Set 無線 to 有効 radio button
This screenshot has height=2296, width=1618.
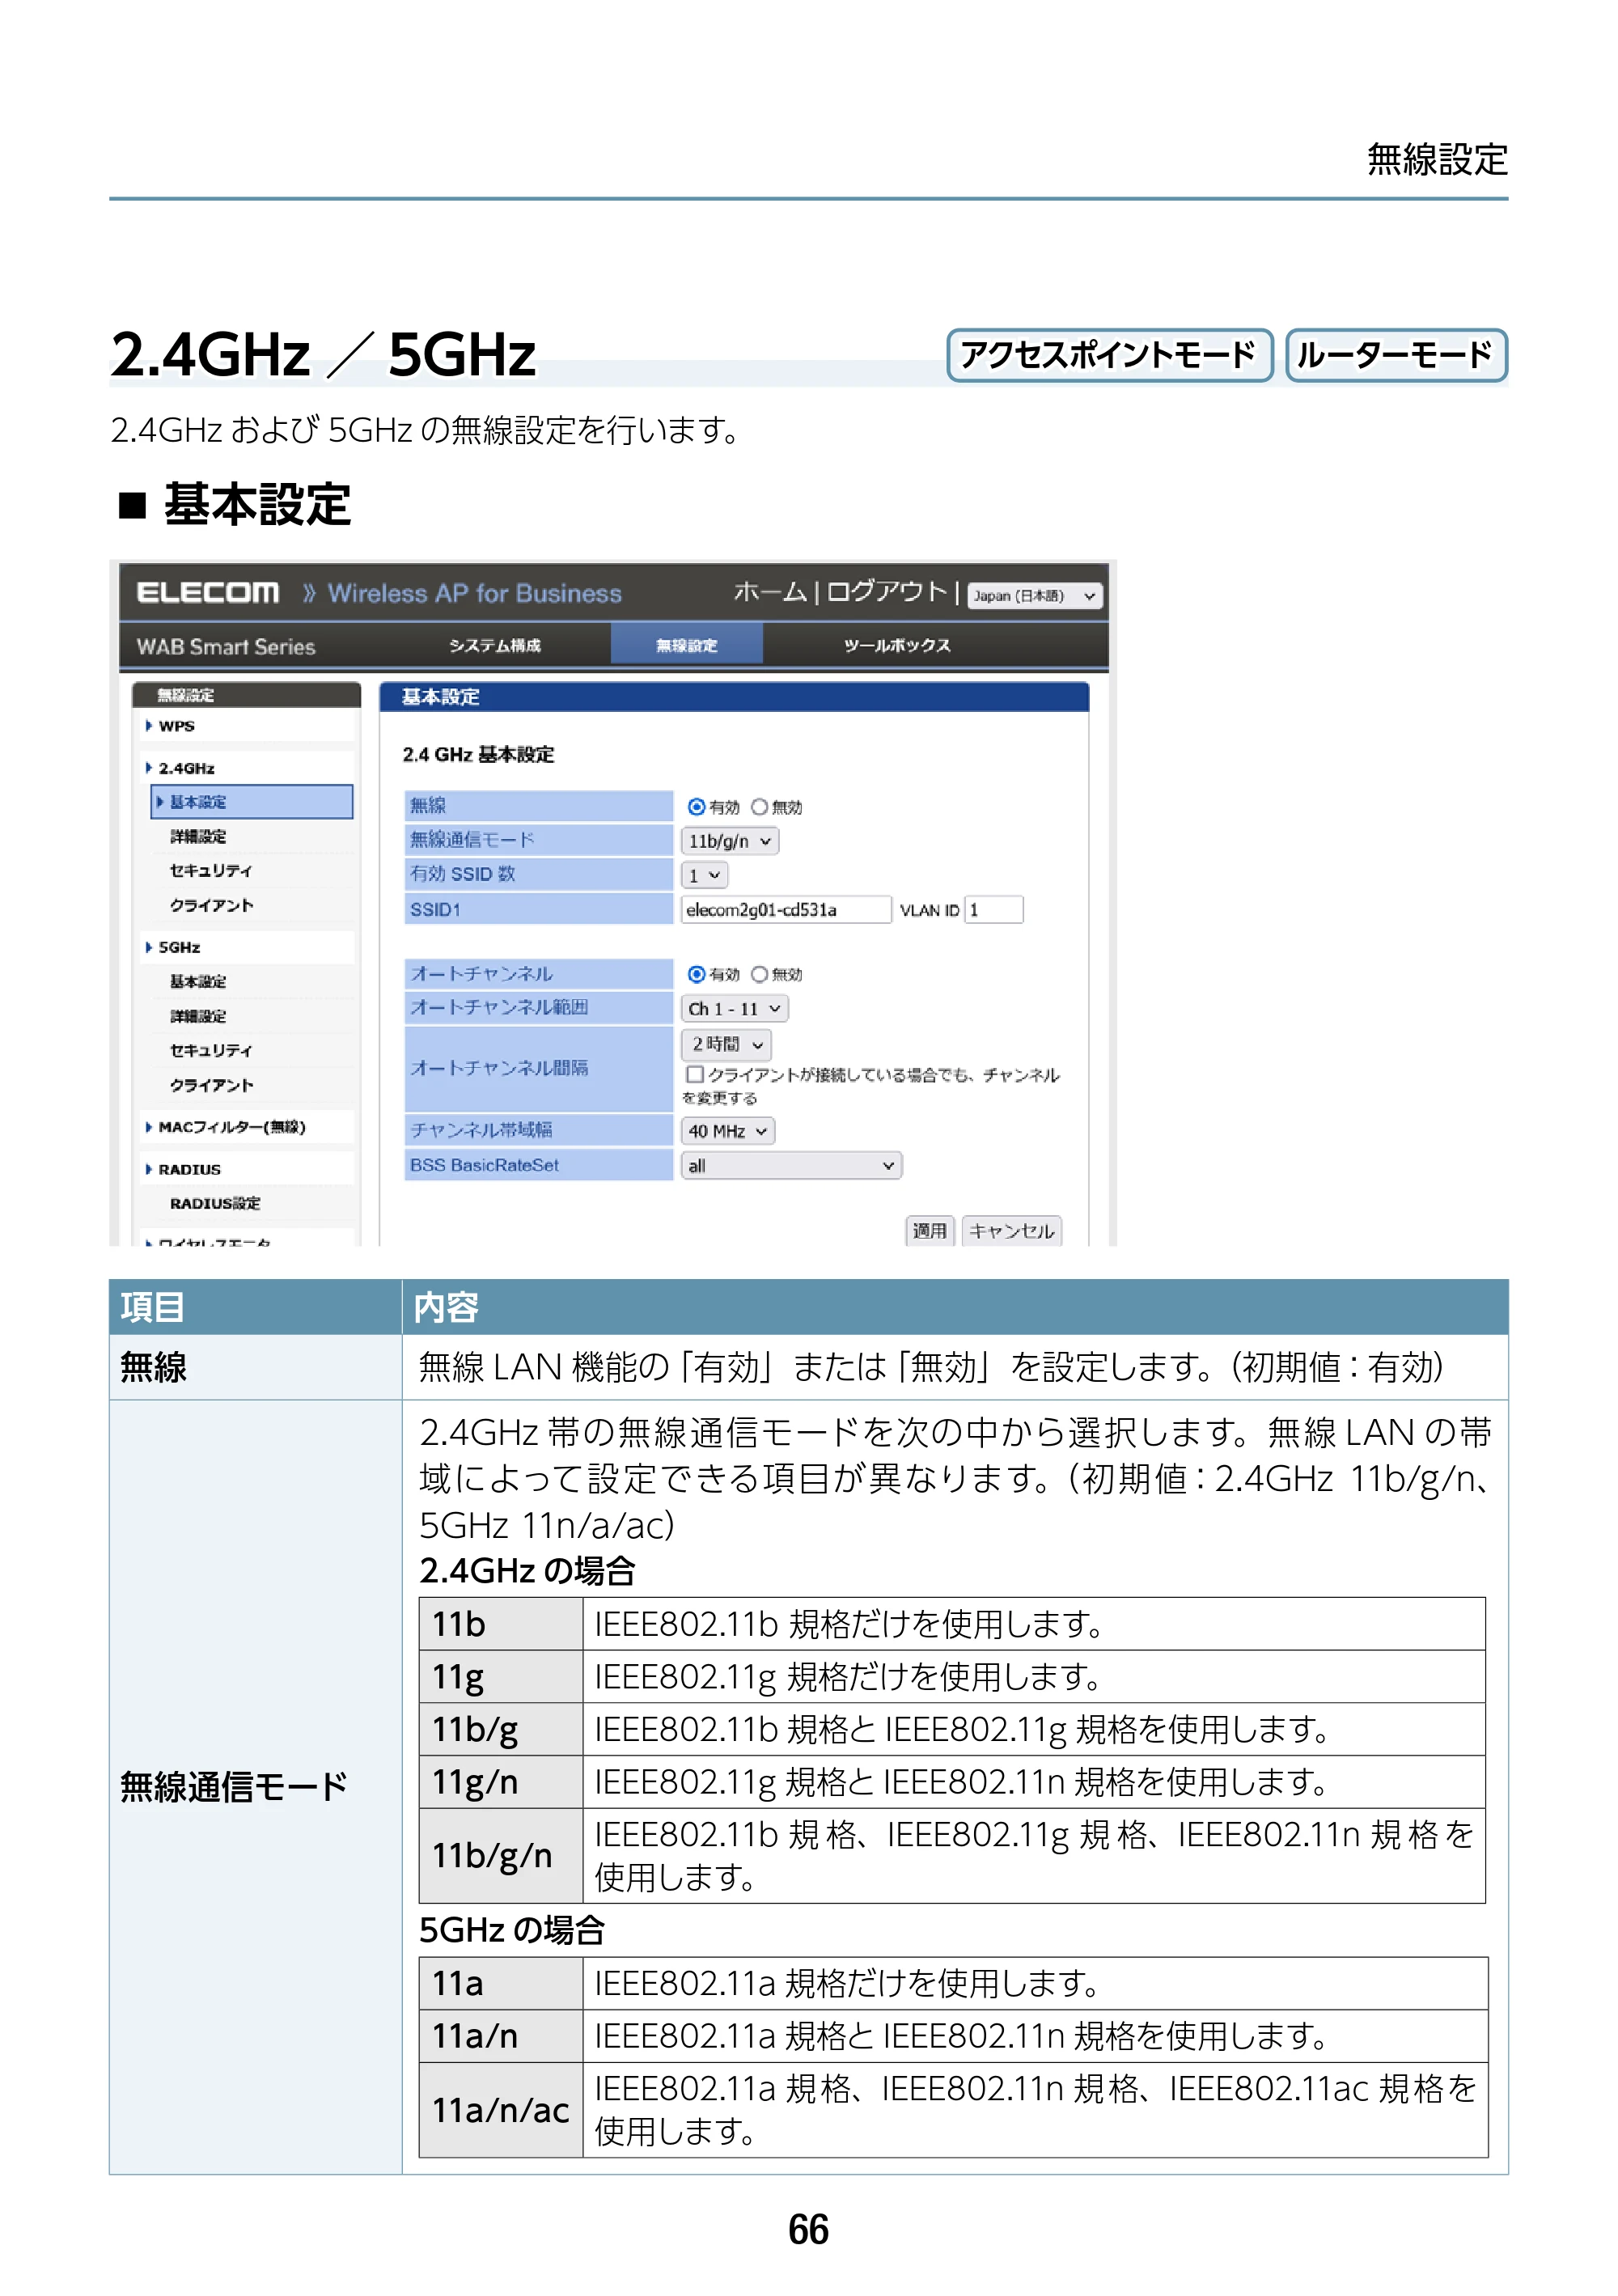pos(696,807)
